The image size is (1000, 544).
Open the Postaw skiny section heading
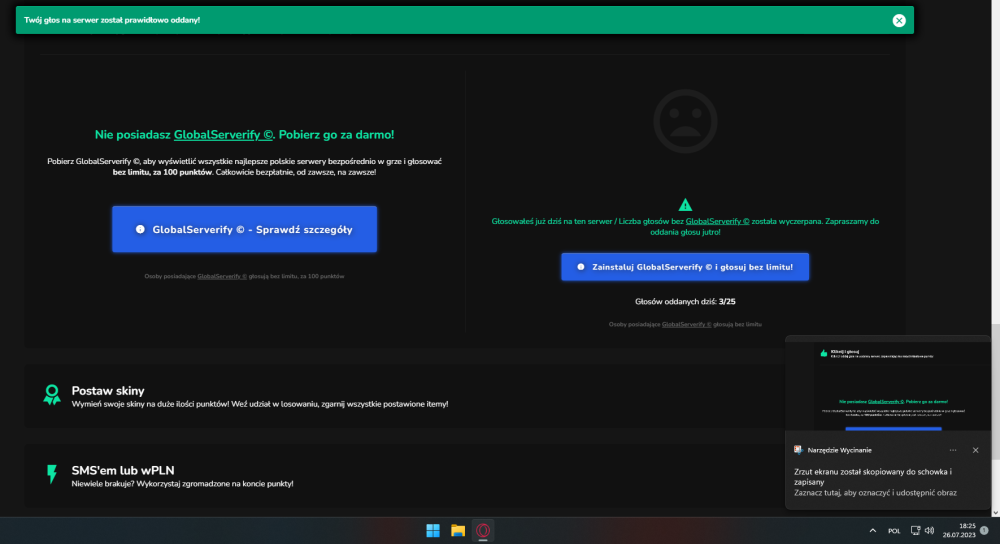[108, 390]
